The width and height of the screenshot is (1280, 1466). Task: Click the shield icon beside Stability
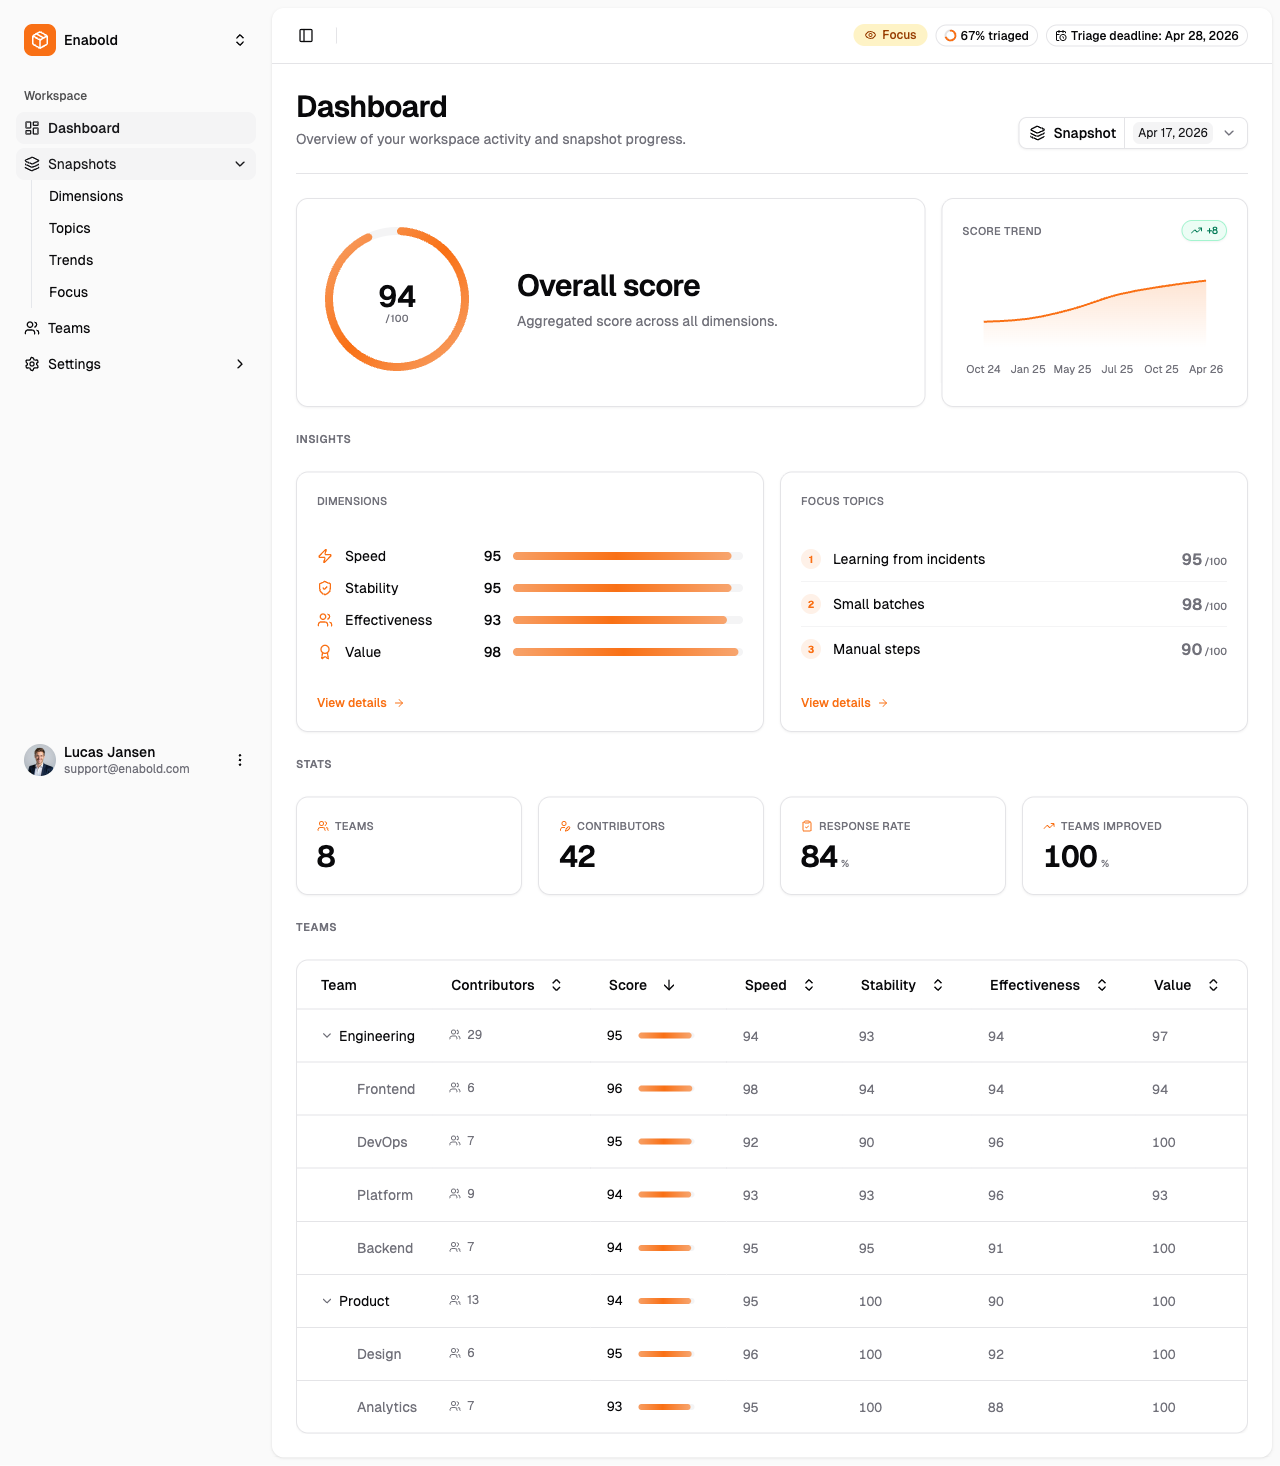[324, 588]
